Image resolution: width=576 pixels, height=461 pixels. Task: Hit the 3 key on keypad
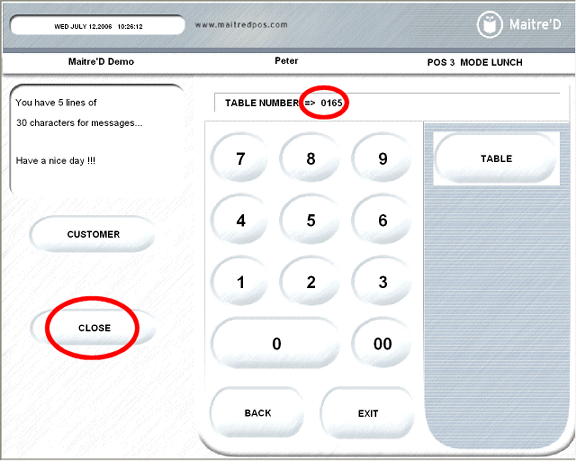tap(382, 281)
